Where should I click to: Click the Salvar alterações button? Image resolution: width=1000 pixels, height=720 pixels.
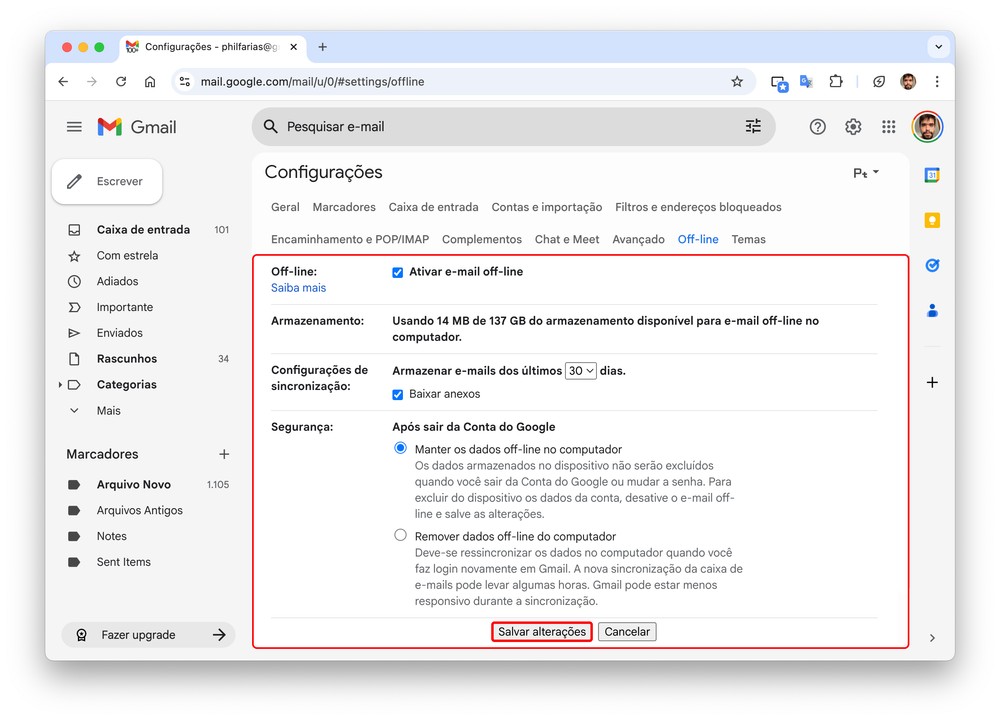pyautogui.click(x=542, y=632)
